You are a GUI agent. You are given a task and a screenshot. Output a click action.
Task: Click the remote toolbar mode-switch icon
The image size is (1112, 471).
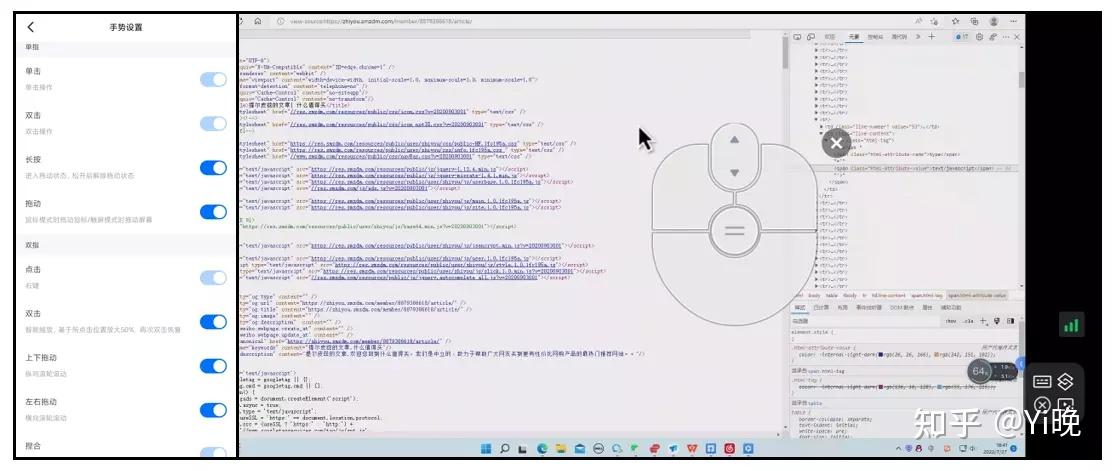1066,382
